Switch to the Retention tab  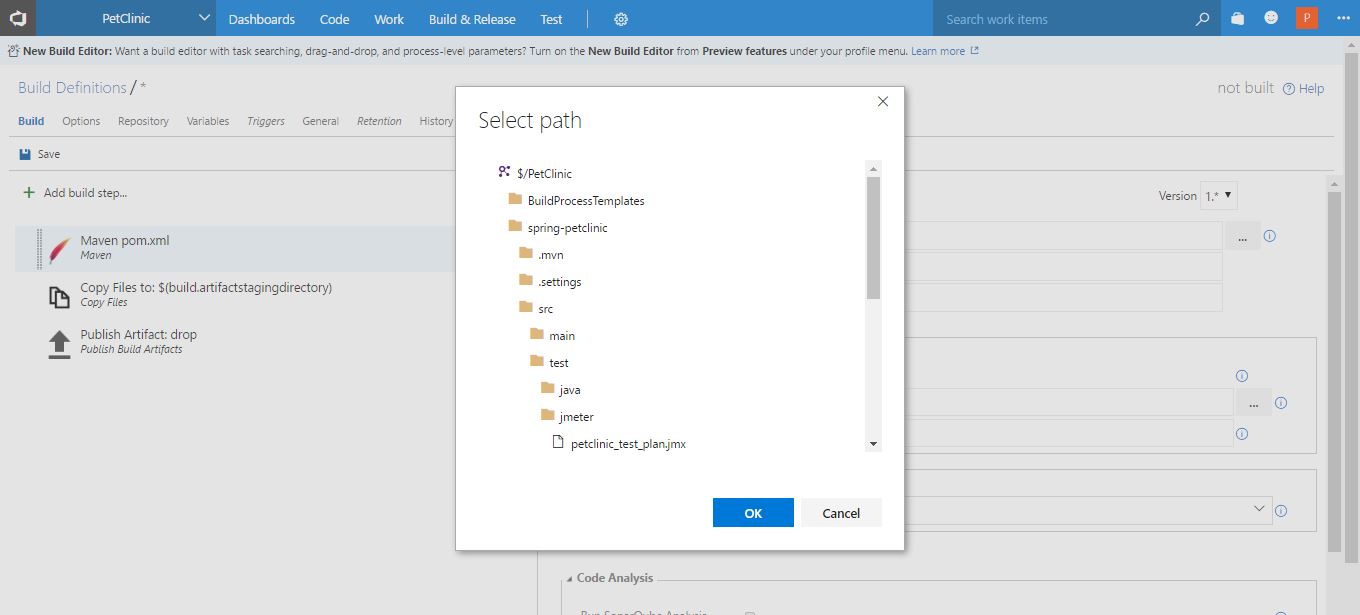click(x=379, y=121)
